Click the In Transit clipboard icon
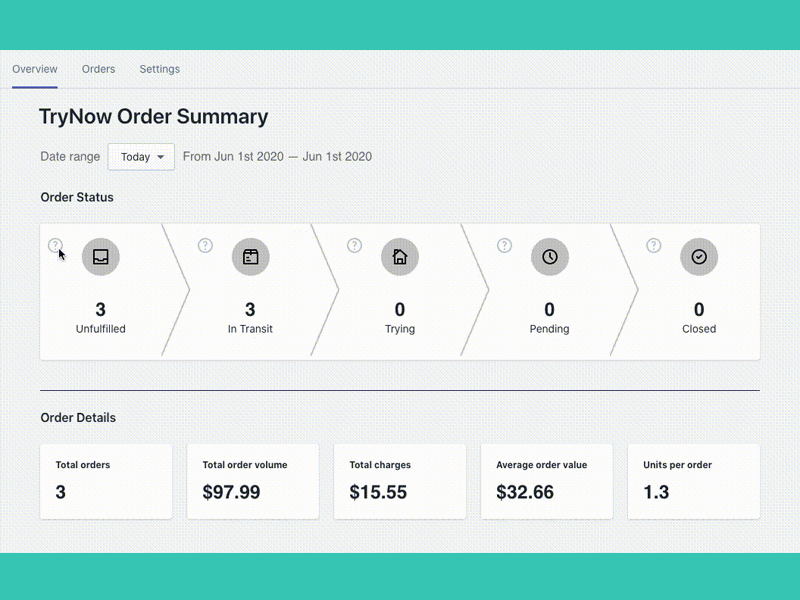 pyautogui.click(x=251, y=256)
